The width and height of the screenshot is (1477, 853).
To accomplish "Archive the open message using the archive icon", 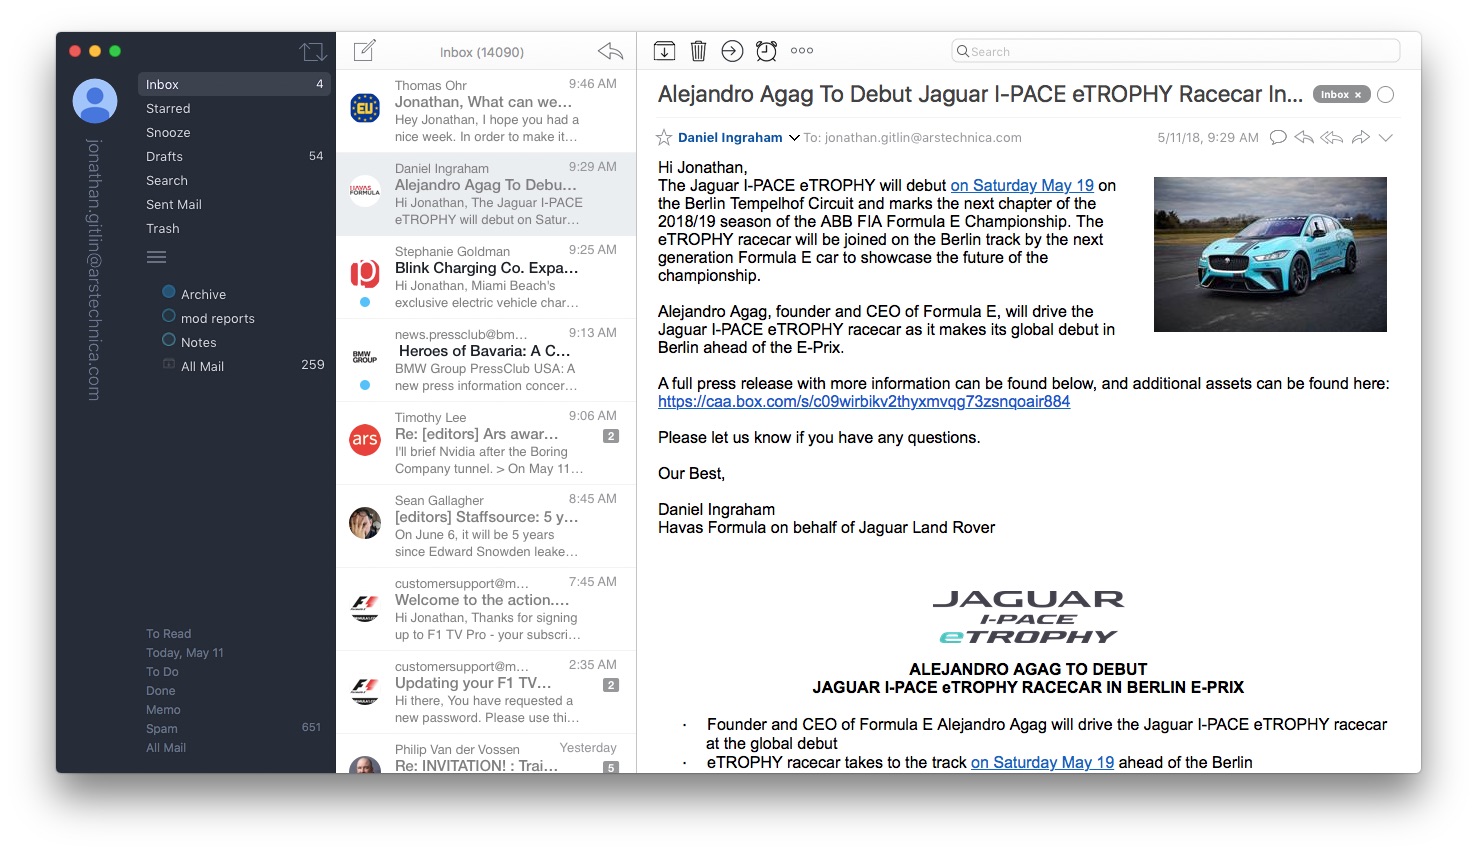I will click(664, 50).
